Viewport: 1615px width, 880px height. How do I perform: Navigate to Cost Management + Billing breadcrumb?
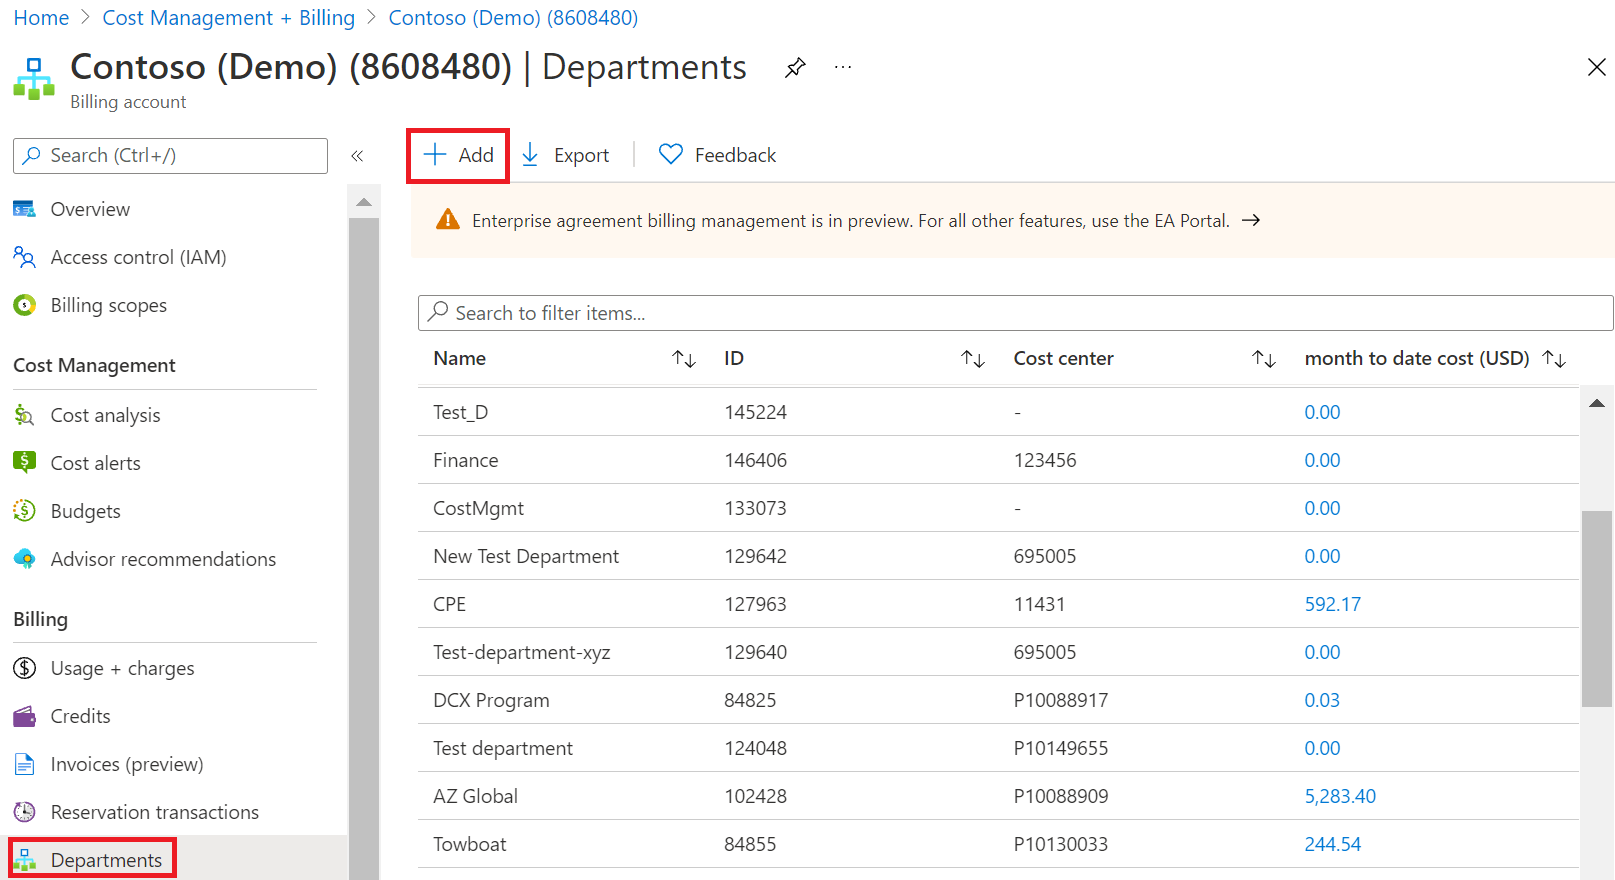tap(228, 18)
